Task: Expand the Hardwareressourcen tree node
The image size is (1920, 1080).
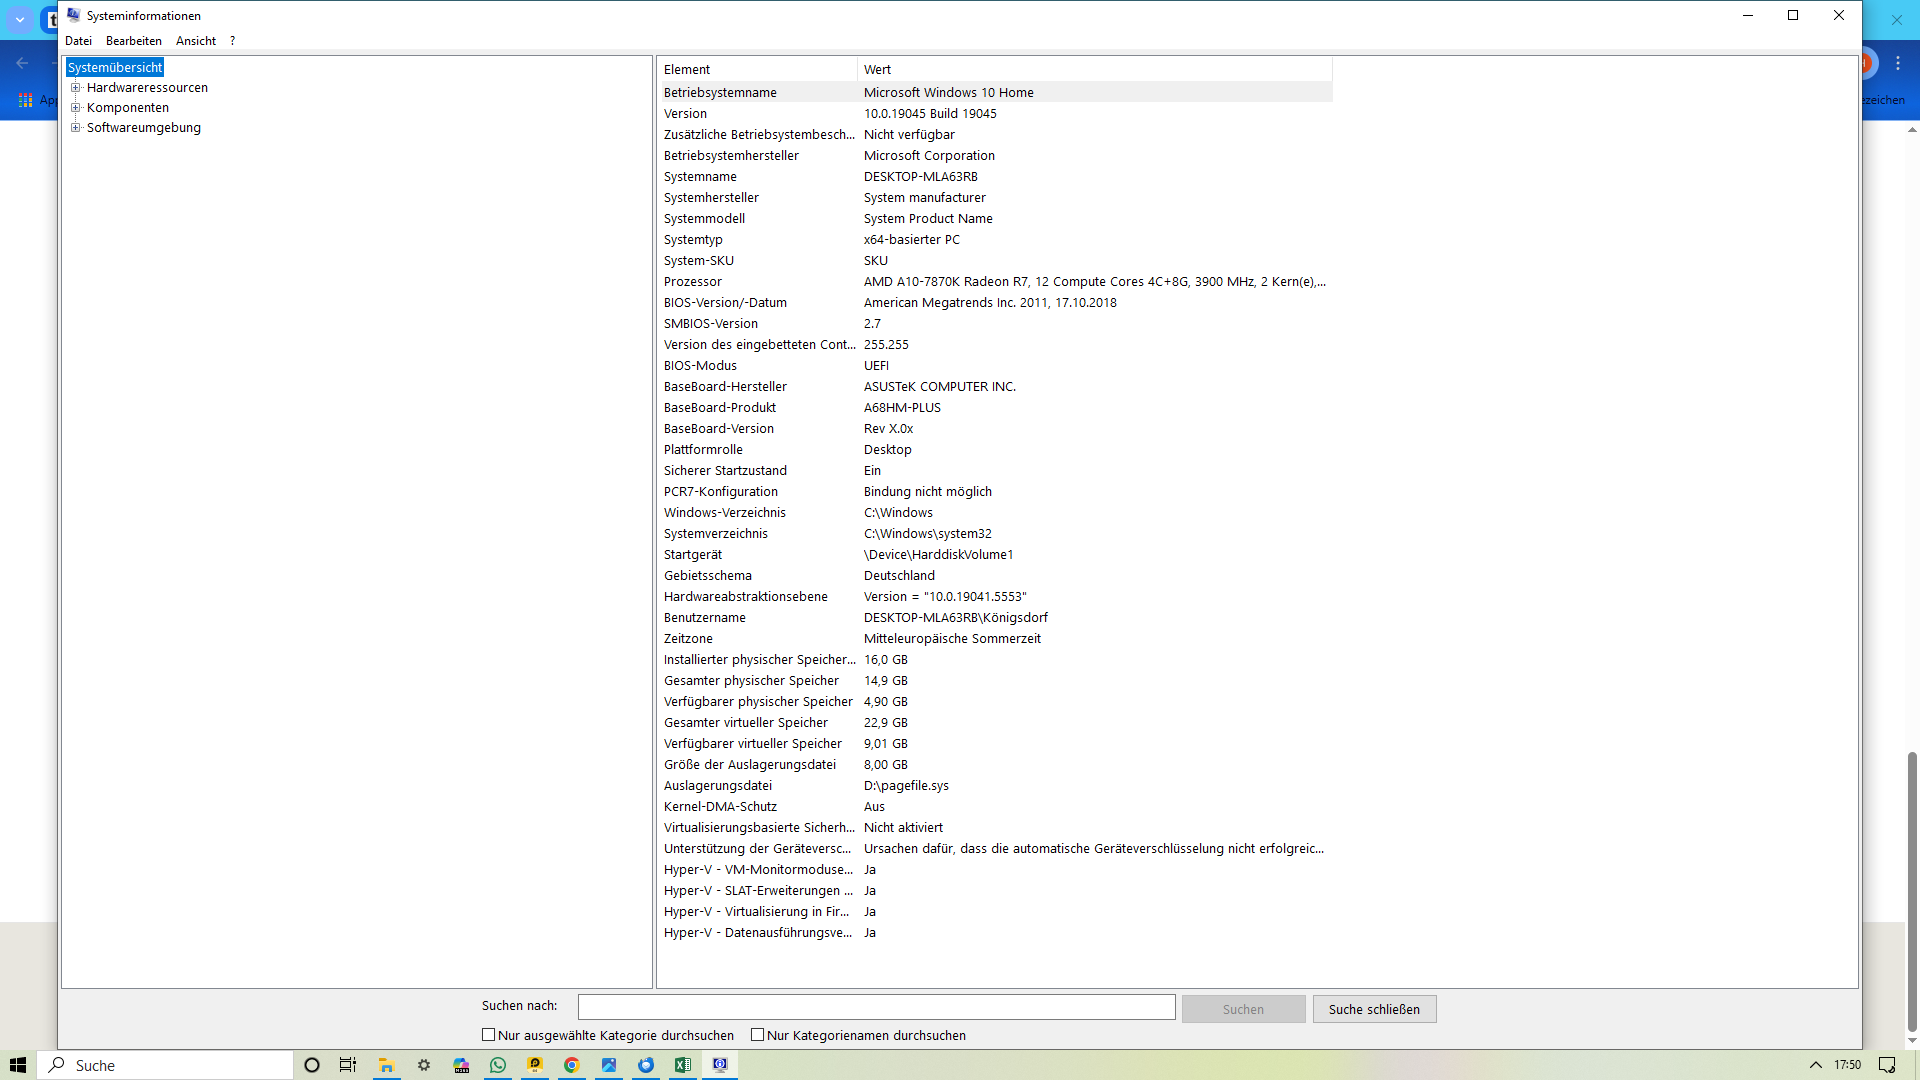Action: click(75, 88)
